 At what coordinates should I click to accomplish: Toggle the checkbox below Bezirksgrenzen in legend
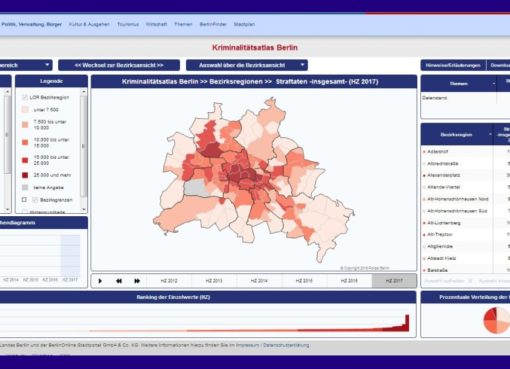(24, 211)
